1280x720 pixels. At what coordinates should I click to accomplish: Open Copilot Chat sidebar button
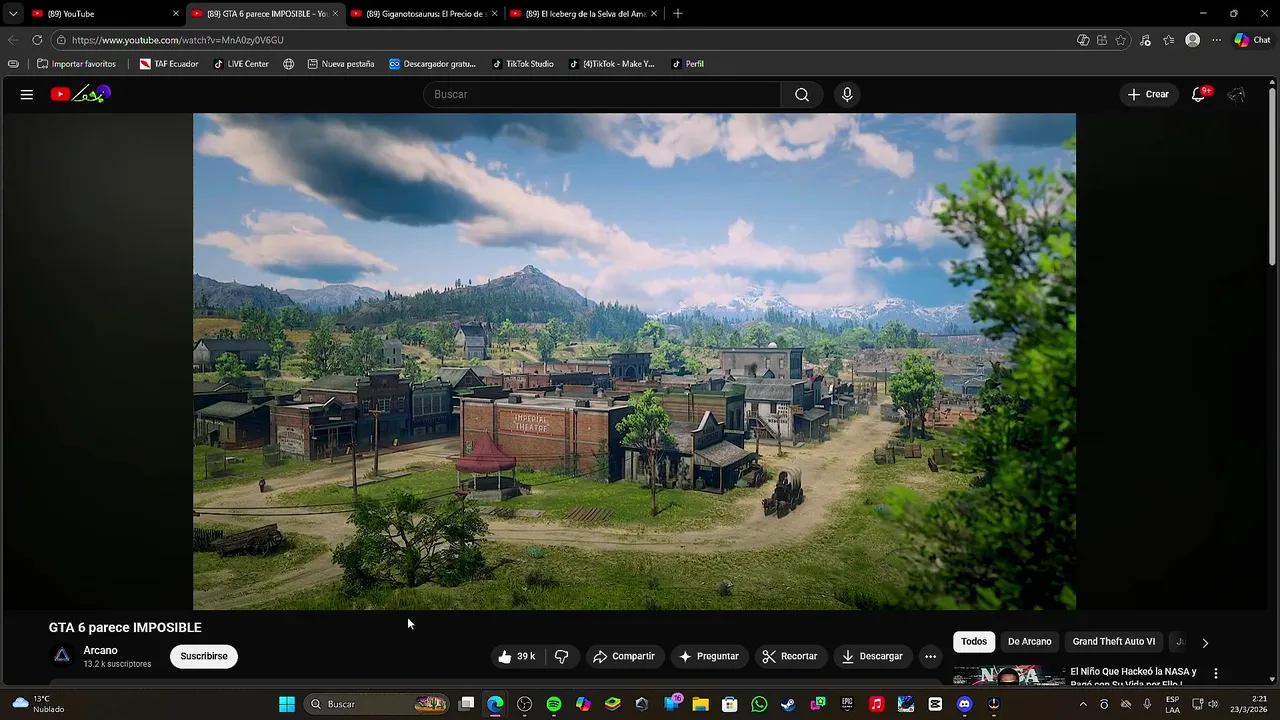pos(1252,40)
